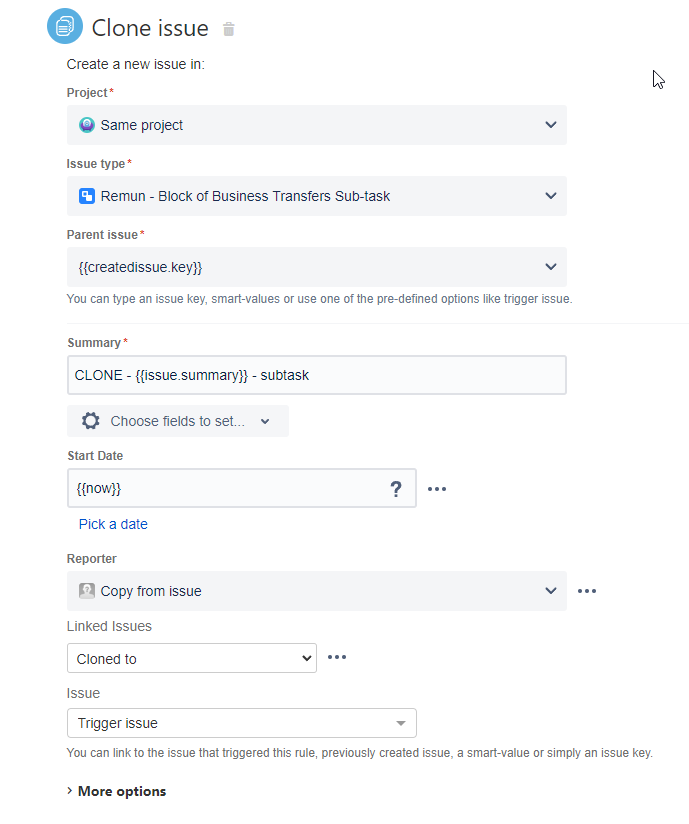Open the Reporter Copy from issue dropdown
This screenshot has height=824, width=689.
pos(317,591)
